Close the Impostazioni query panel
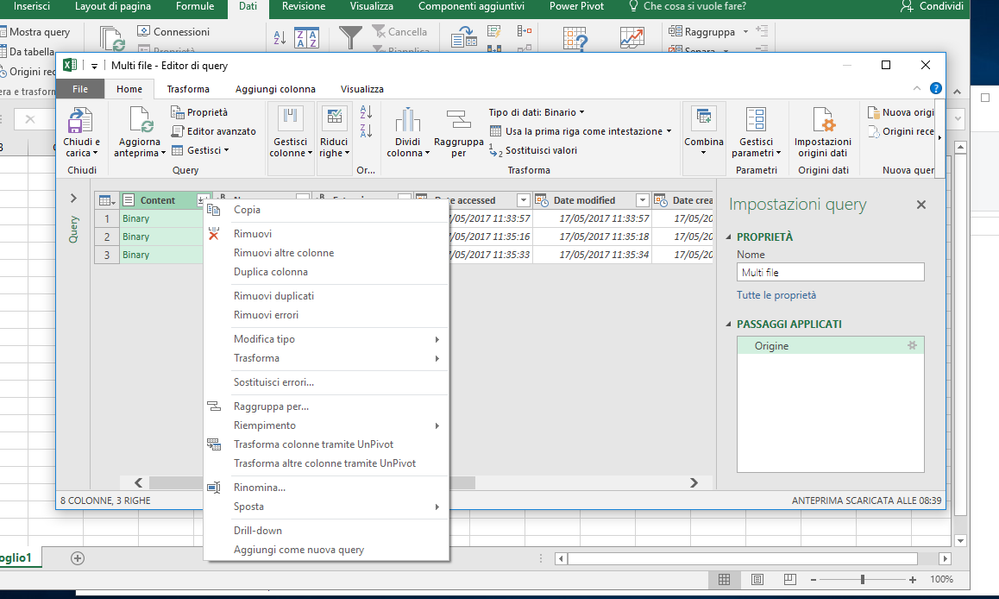Image resolution: width=999 pixels, height=599 pixels. pyautogui.click(x=921, y=205)
